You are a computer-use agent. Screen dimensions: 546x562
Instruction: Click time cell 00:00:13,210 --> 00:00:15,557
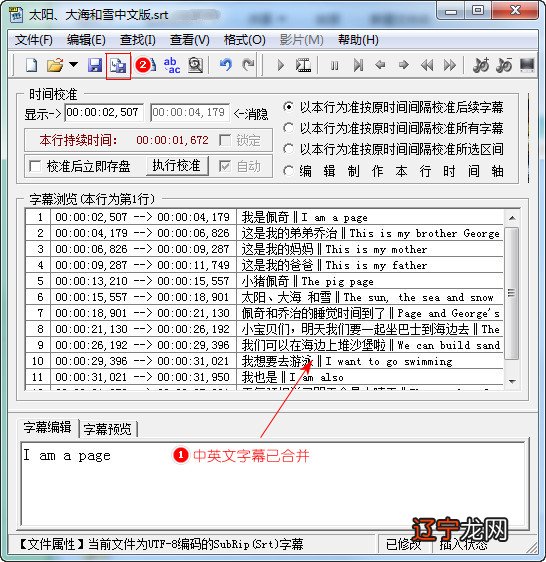[x=142, y=281]
